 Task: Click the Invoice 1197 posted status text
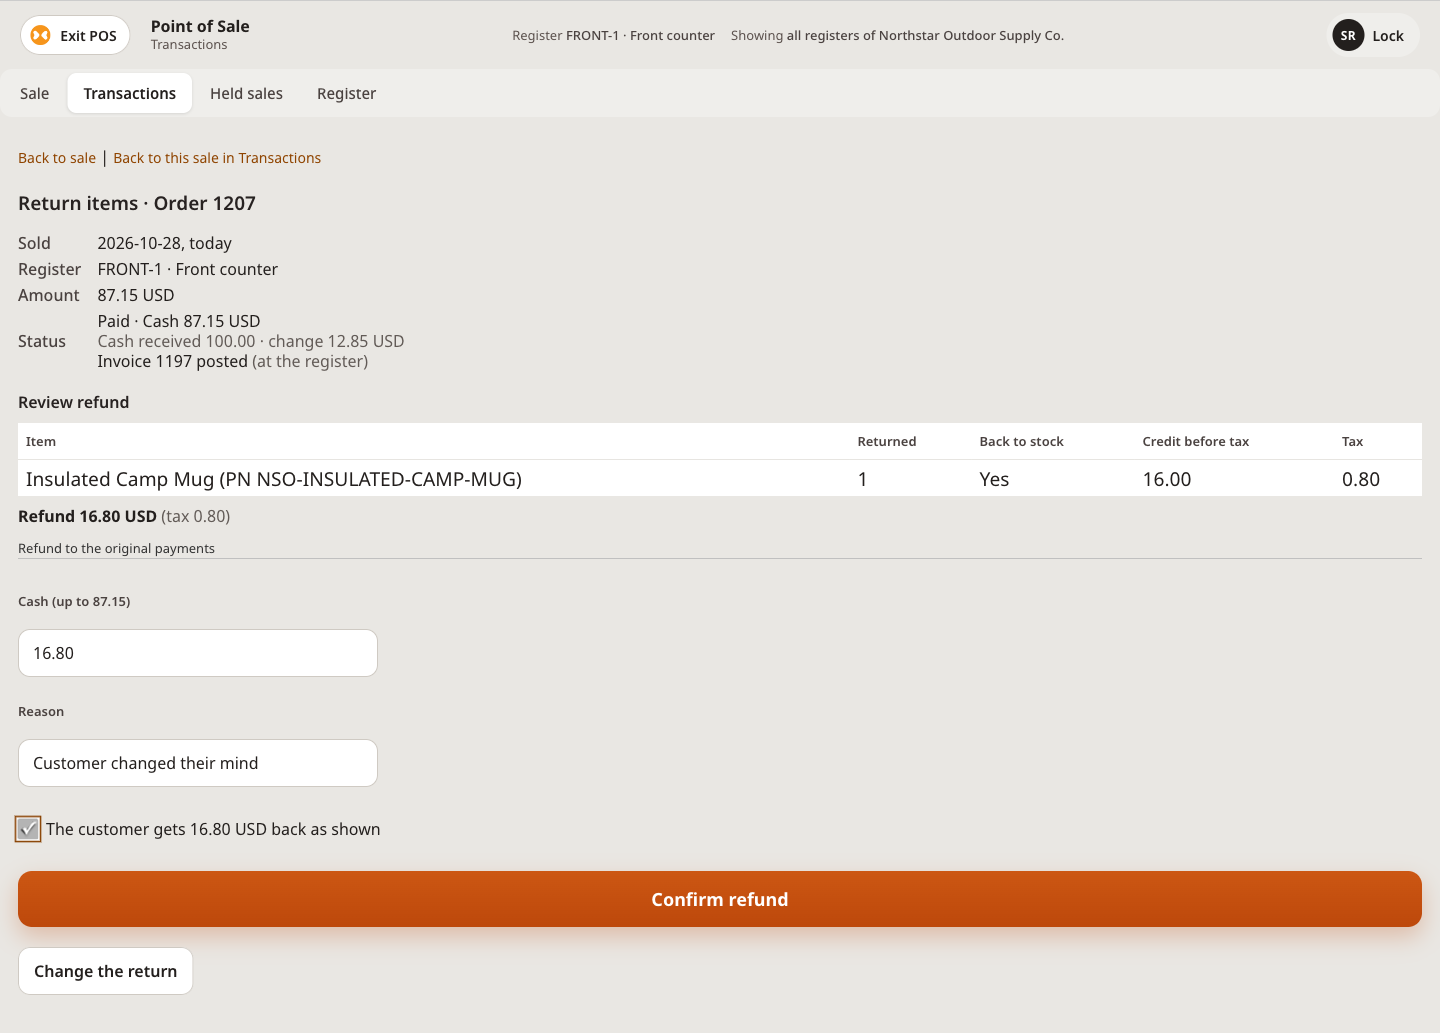coord(172,361)
